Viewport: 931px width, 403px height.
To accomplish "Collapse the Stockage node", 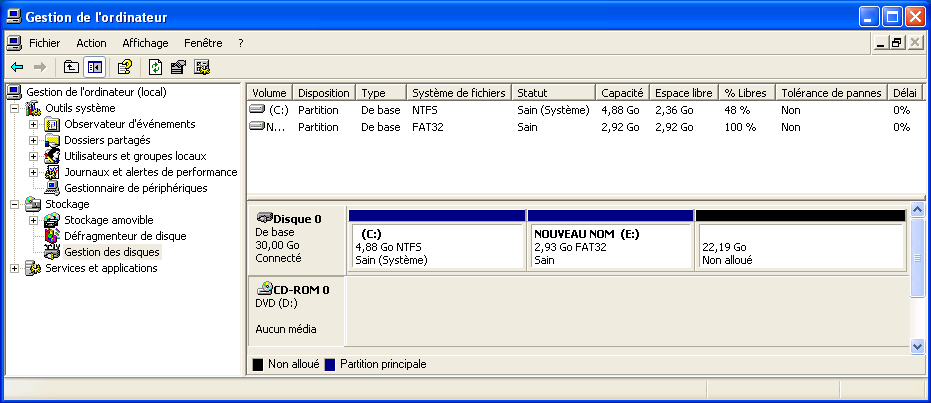I will [x=14, y=205].
